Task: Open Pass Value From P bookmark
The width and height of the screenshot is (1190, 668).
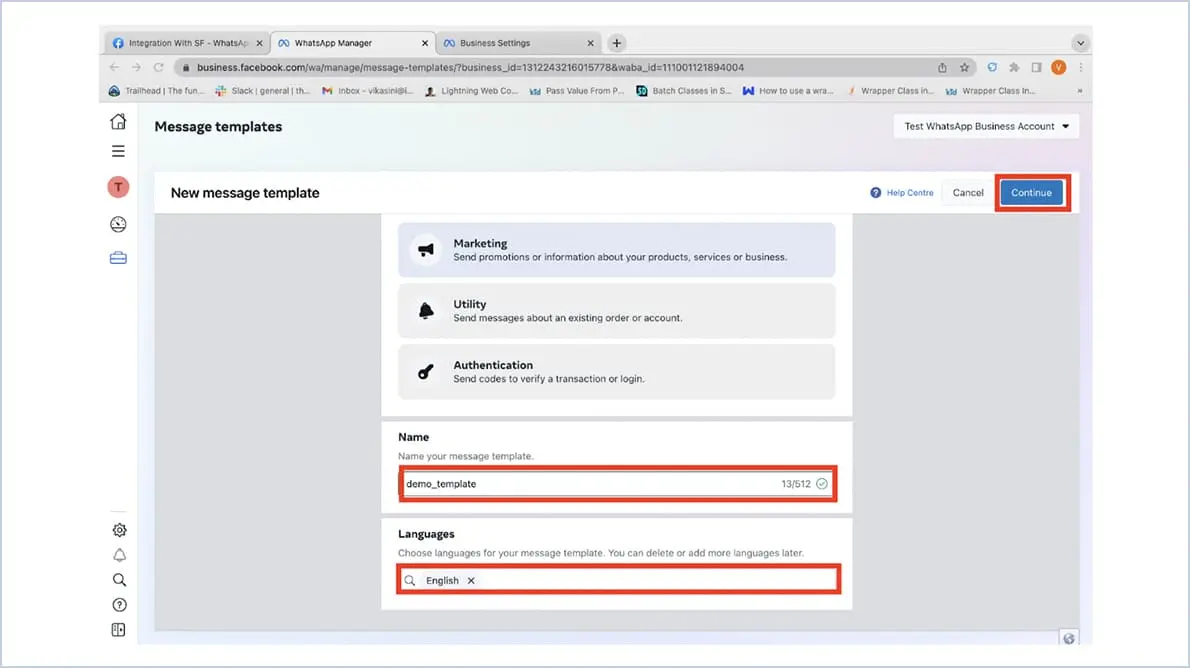Action: [577, 91]
